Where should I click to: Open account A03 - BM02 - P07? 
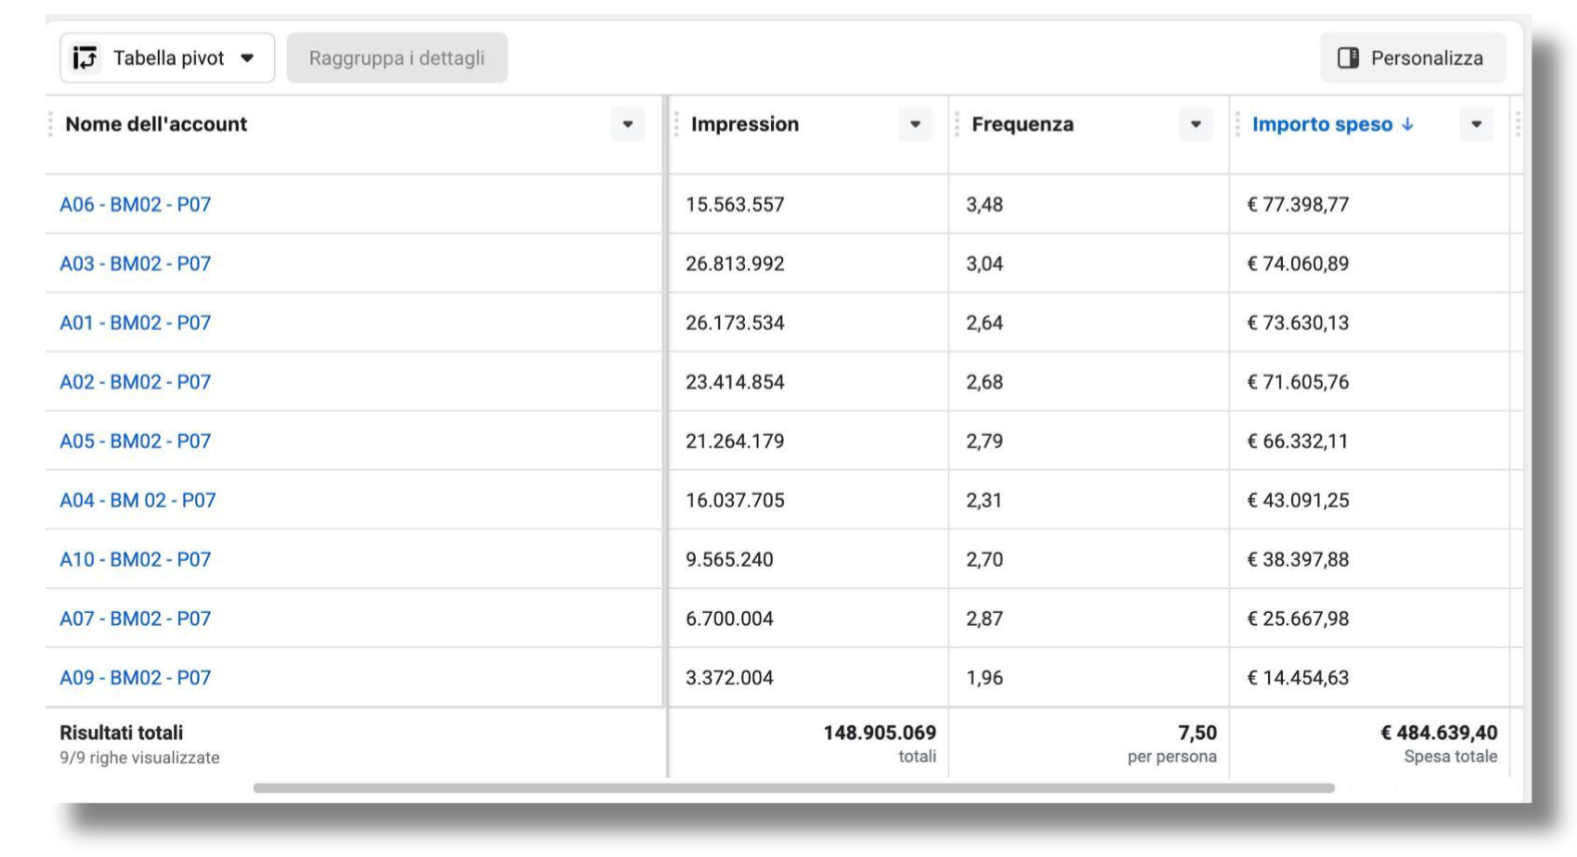tap(135, 263)
